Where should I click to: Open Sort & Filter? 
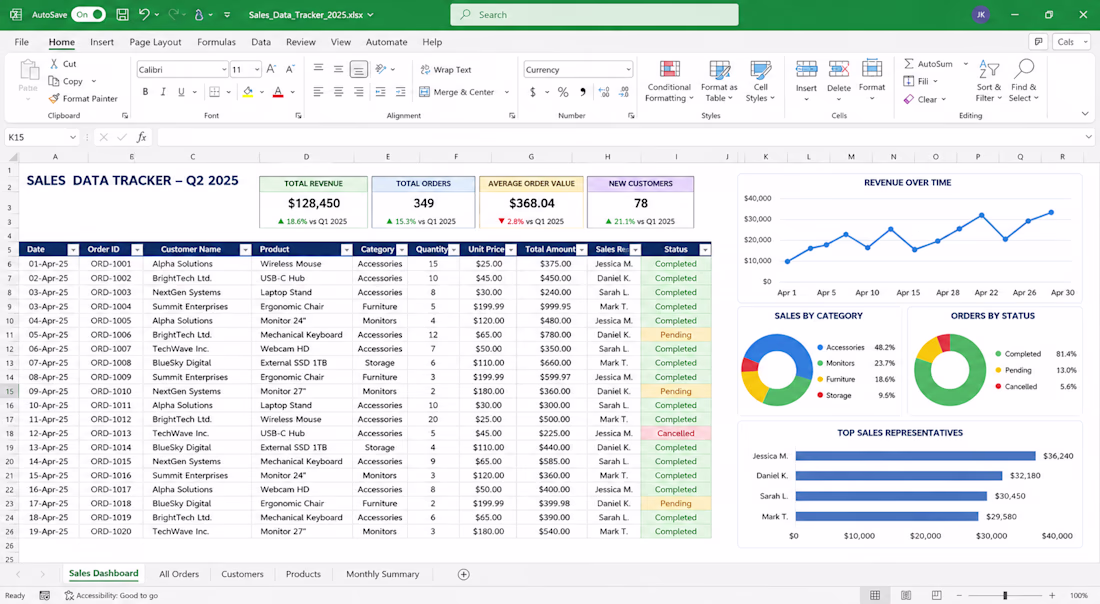coord(989,81)
